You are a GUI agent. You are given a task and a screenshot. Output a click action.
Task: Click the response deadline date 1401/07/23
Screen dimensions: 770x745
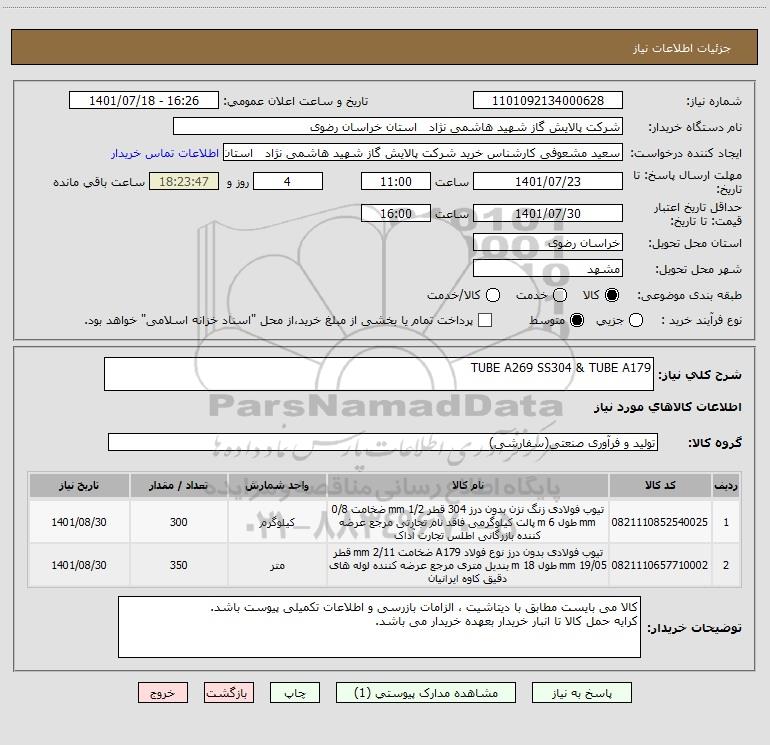point(548,181)
